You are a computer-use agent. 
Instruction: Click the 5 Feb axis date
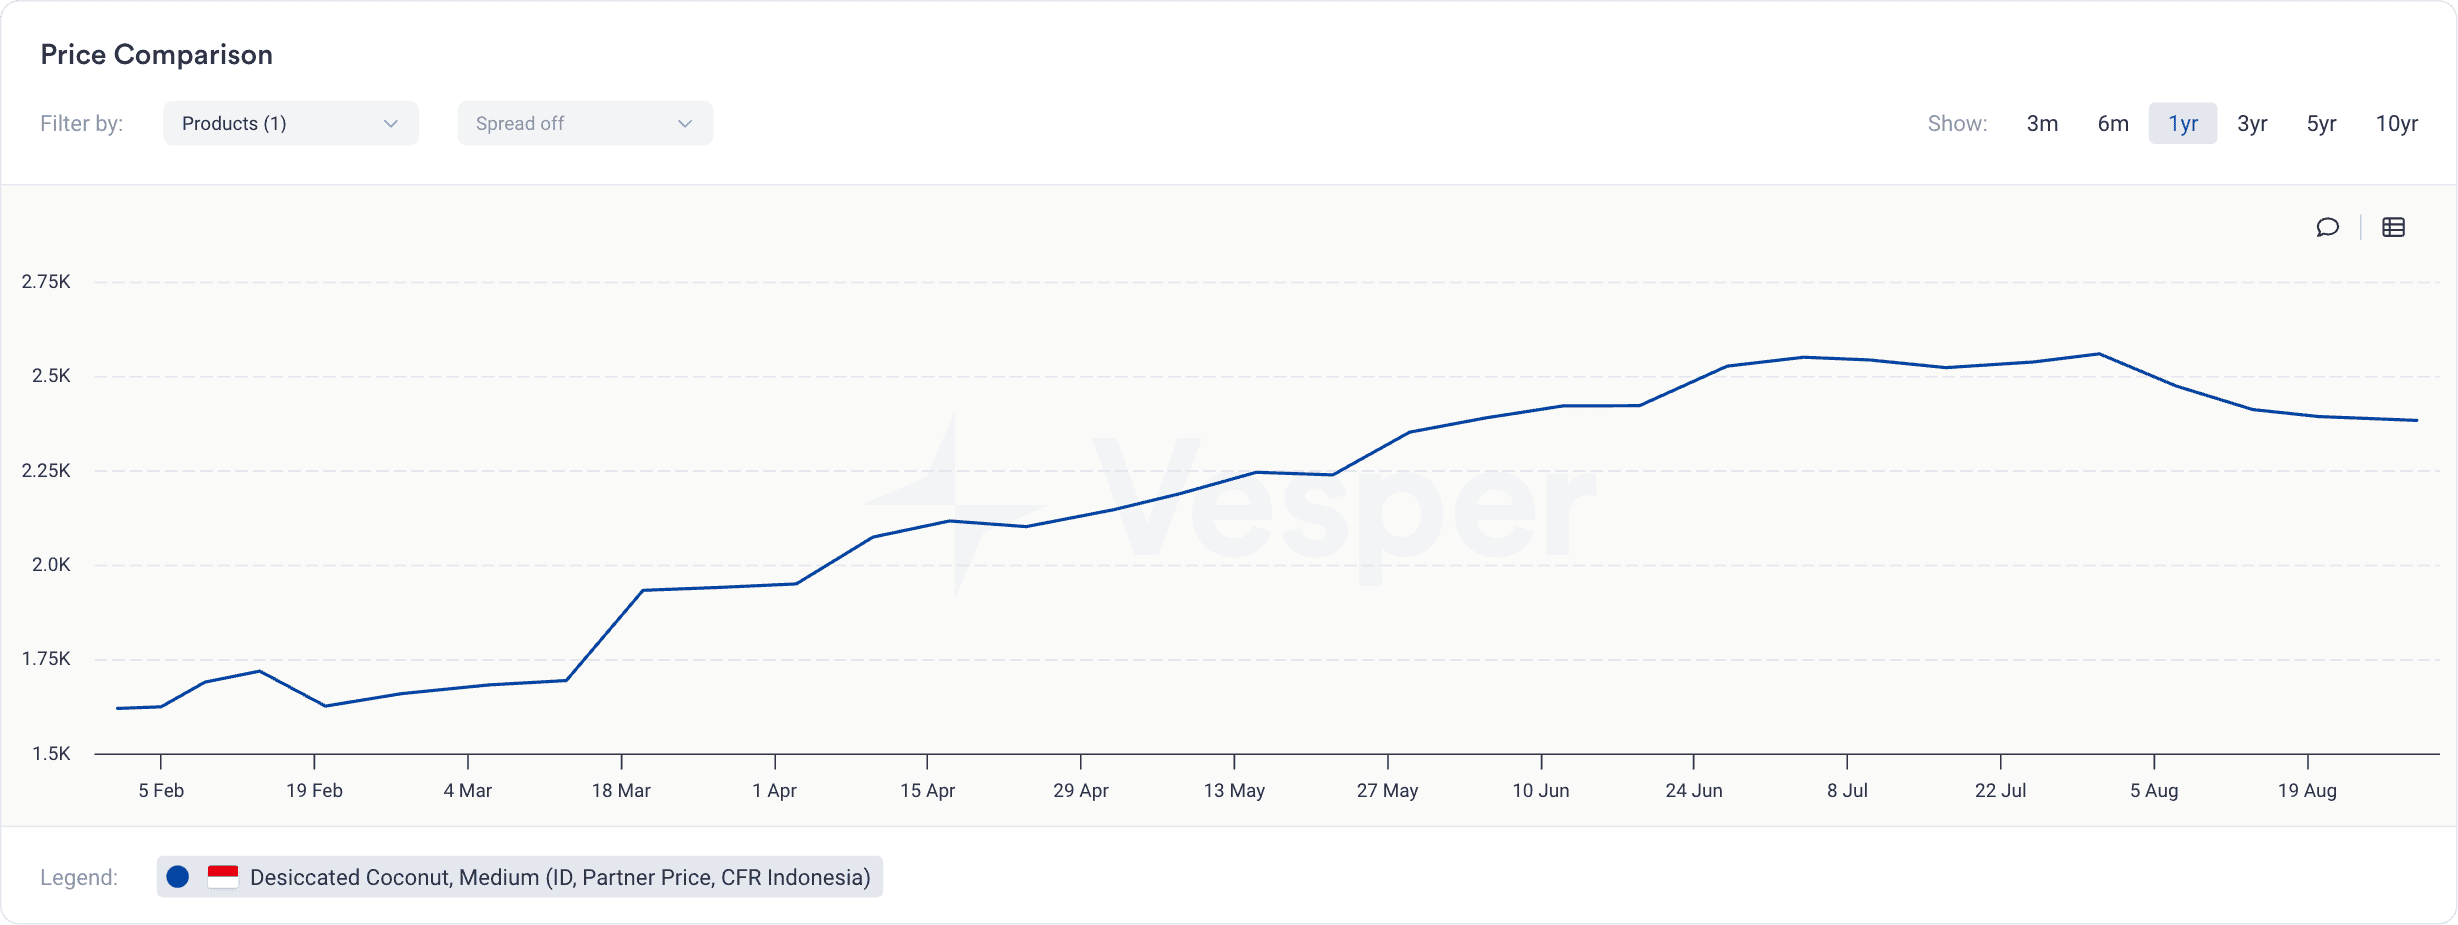[x=161, y=790]
